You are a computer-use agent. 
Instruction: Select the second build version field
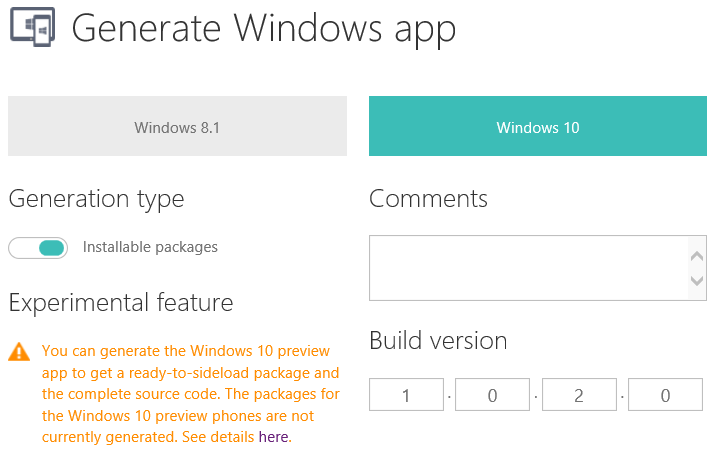[x=492, y=395]
